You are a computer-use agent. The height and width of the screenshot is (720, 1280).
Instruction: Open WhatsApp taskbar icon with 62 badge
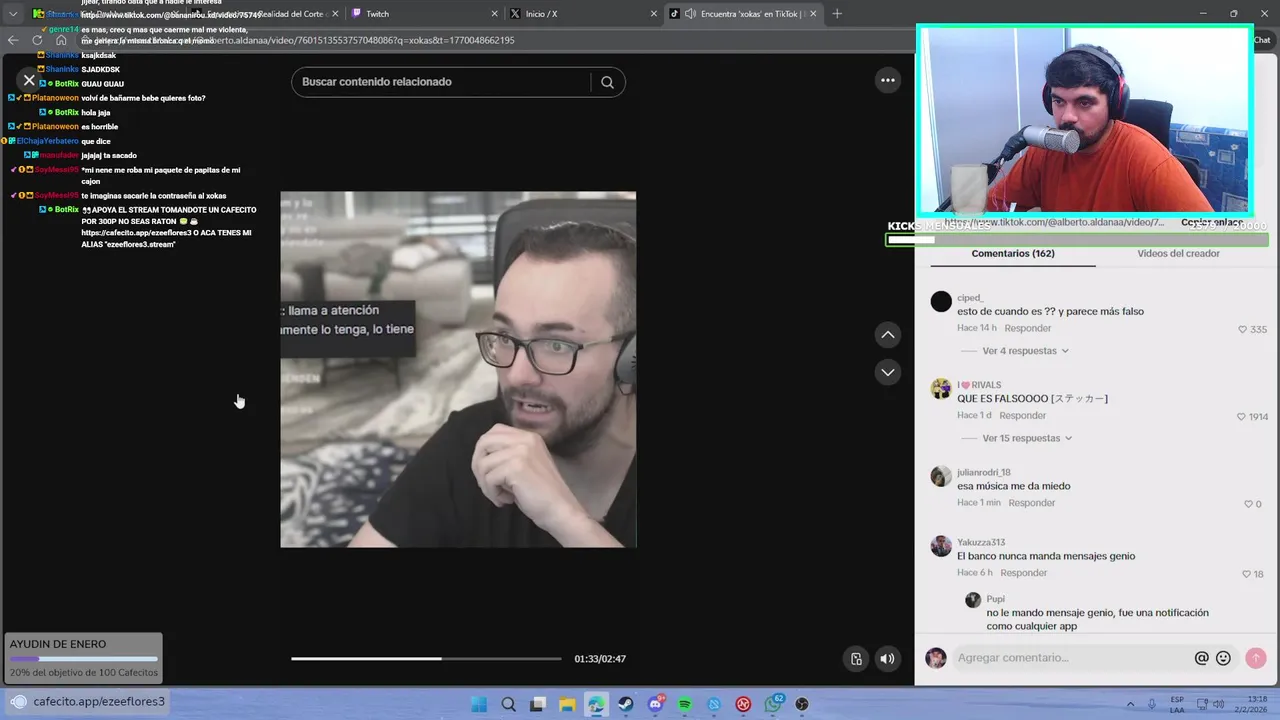773,704
